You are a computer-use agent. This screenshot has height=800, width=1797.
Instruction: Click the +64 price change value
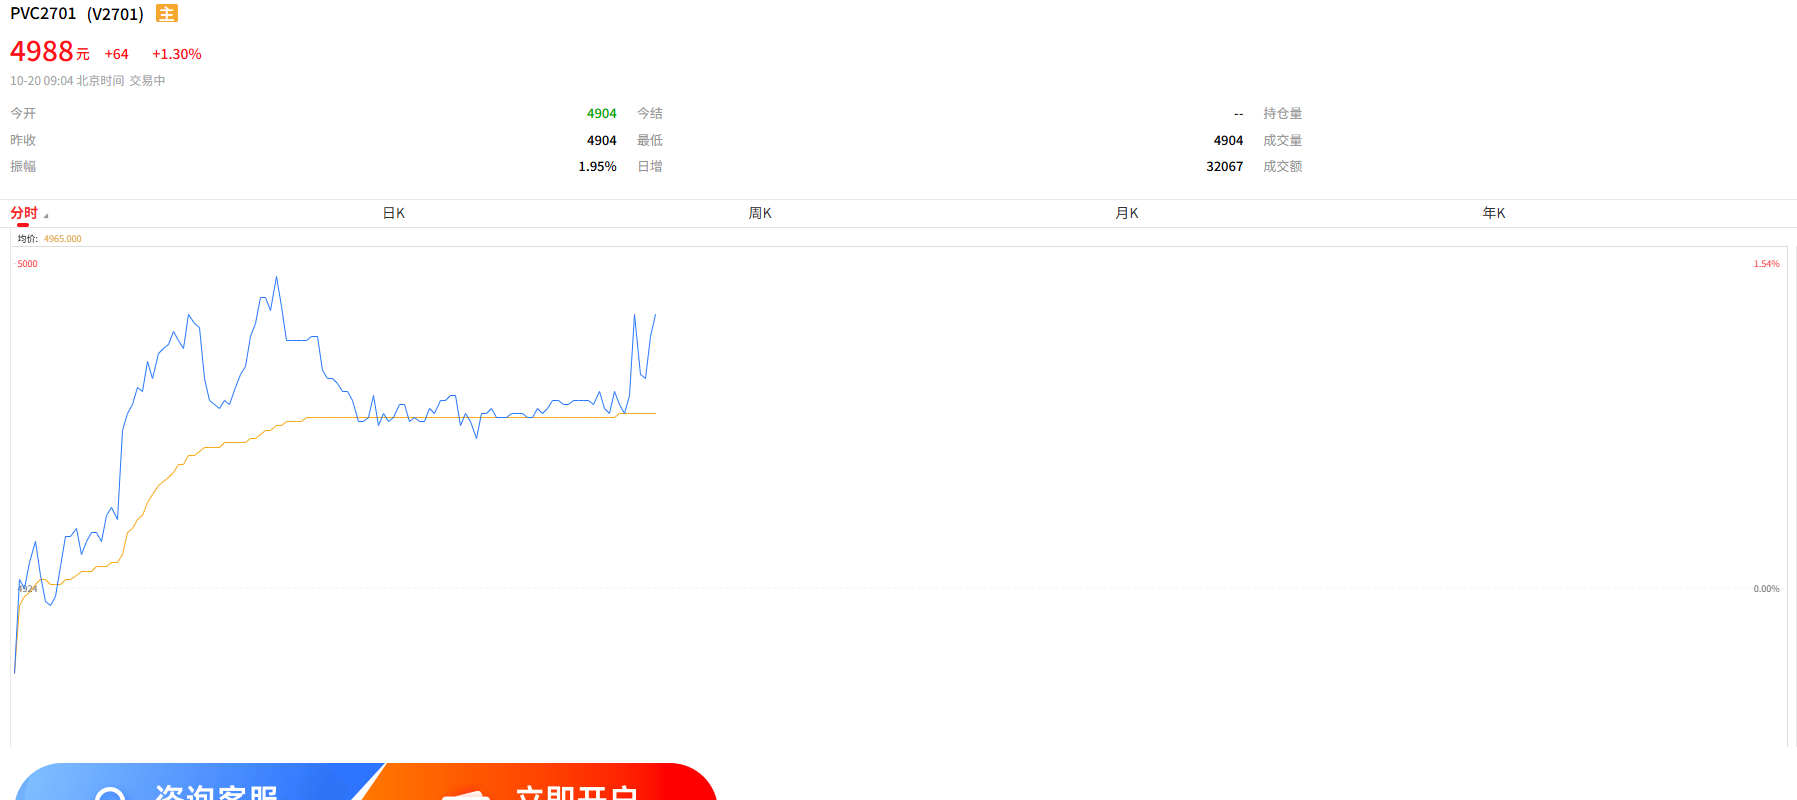[x=117, y=54]
